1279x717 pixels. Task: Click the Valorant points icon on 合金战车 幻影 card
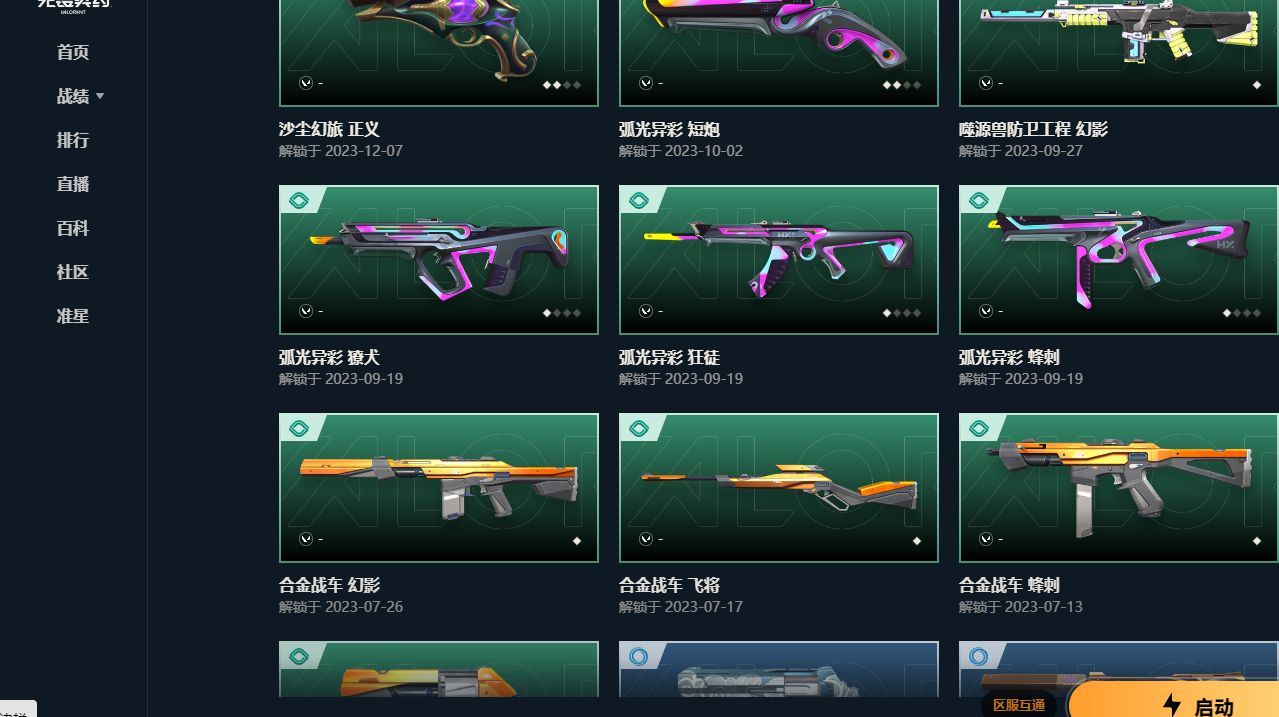point(306,540)
